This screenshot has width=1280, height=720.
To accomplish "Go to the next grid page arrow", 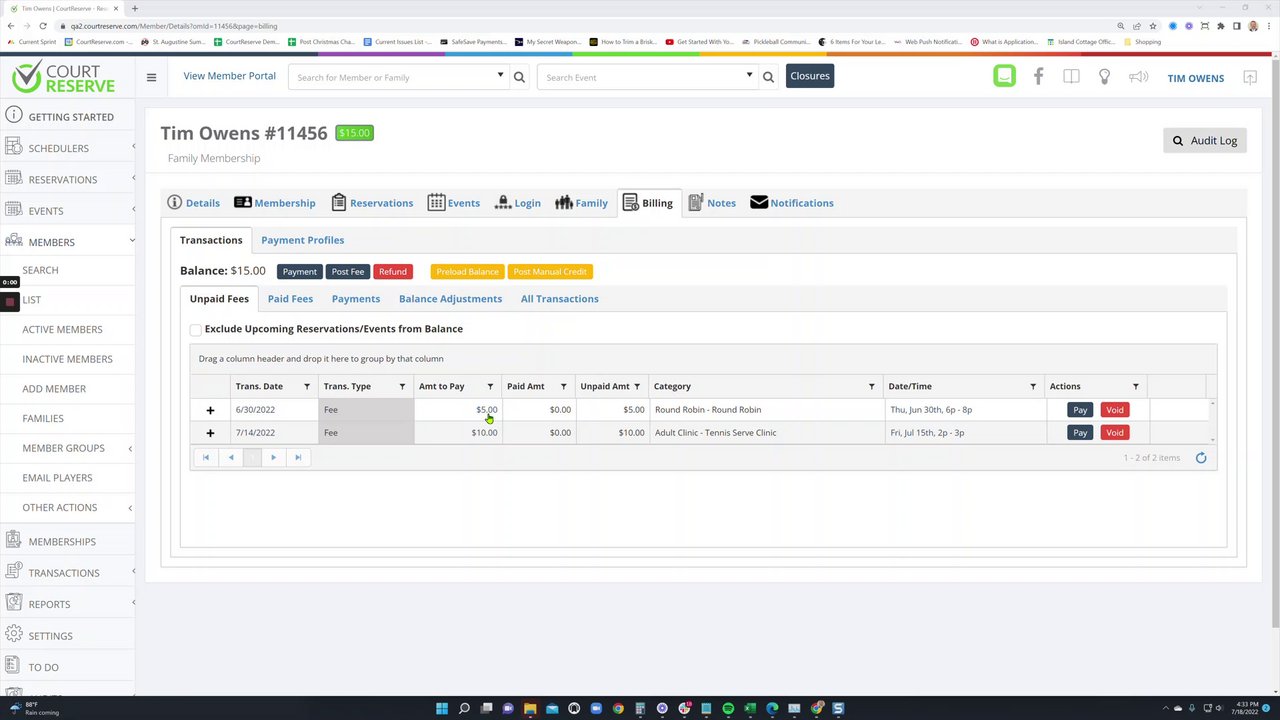I will [273, 457].
